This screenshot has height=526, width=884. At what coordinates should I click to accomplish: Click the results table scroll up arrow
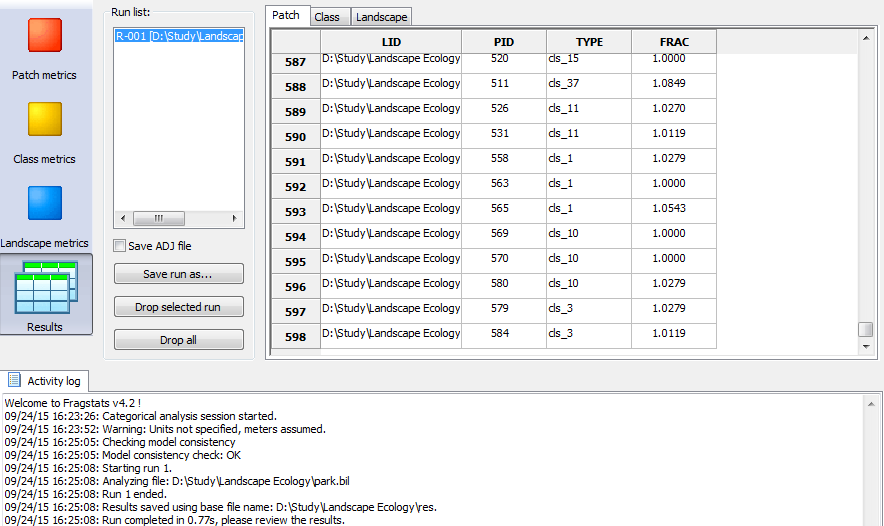click(865, 38)
